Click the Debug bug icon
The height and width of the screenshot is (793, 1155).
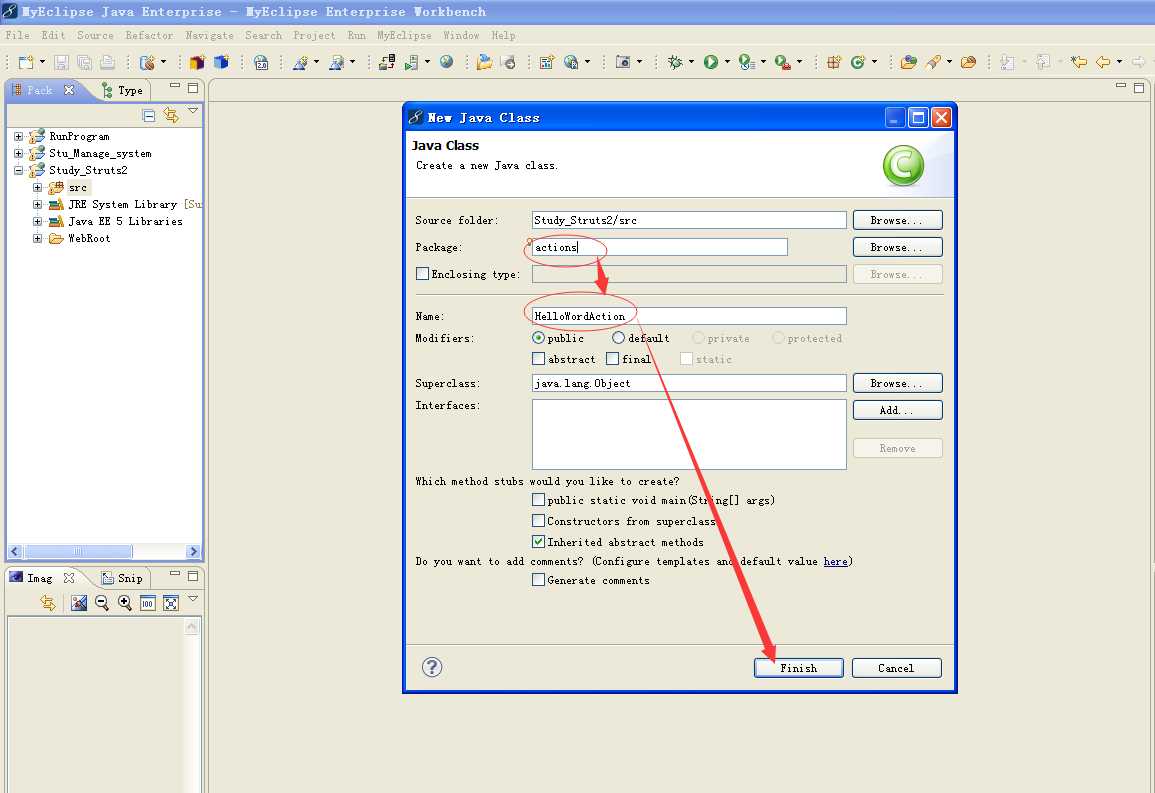tap(675, 63)
